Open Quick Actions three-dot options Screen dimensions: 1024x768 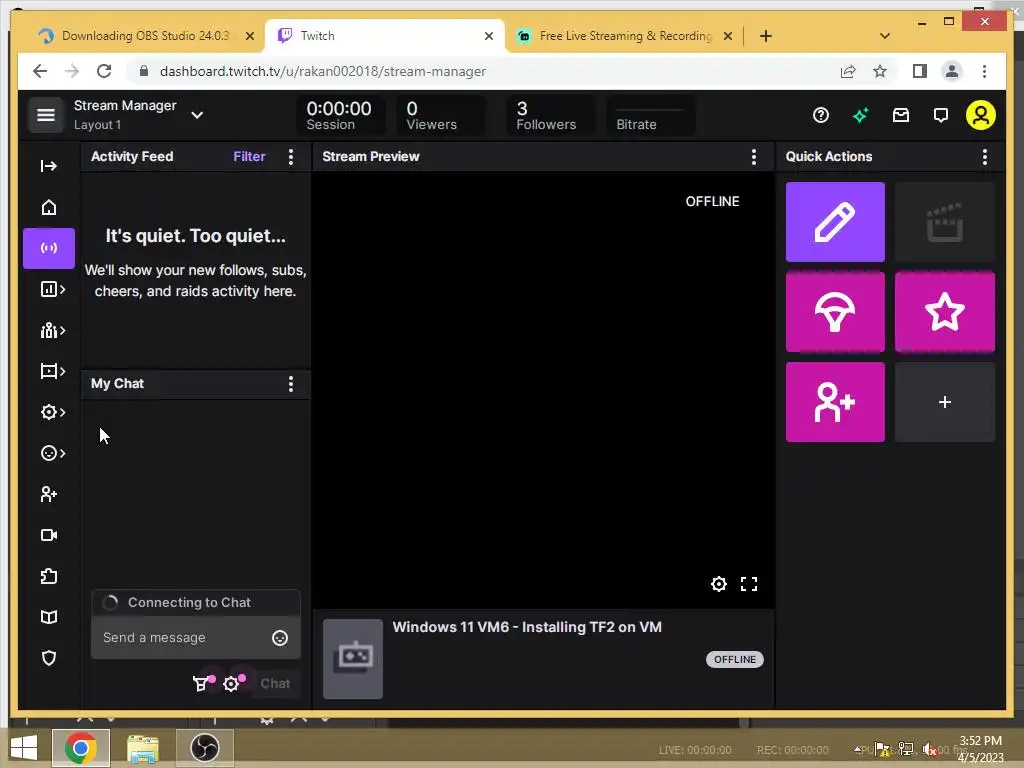point(985,157)
